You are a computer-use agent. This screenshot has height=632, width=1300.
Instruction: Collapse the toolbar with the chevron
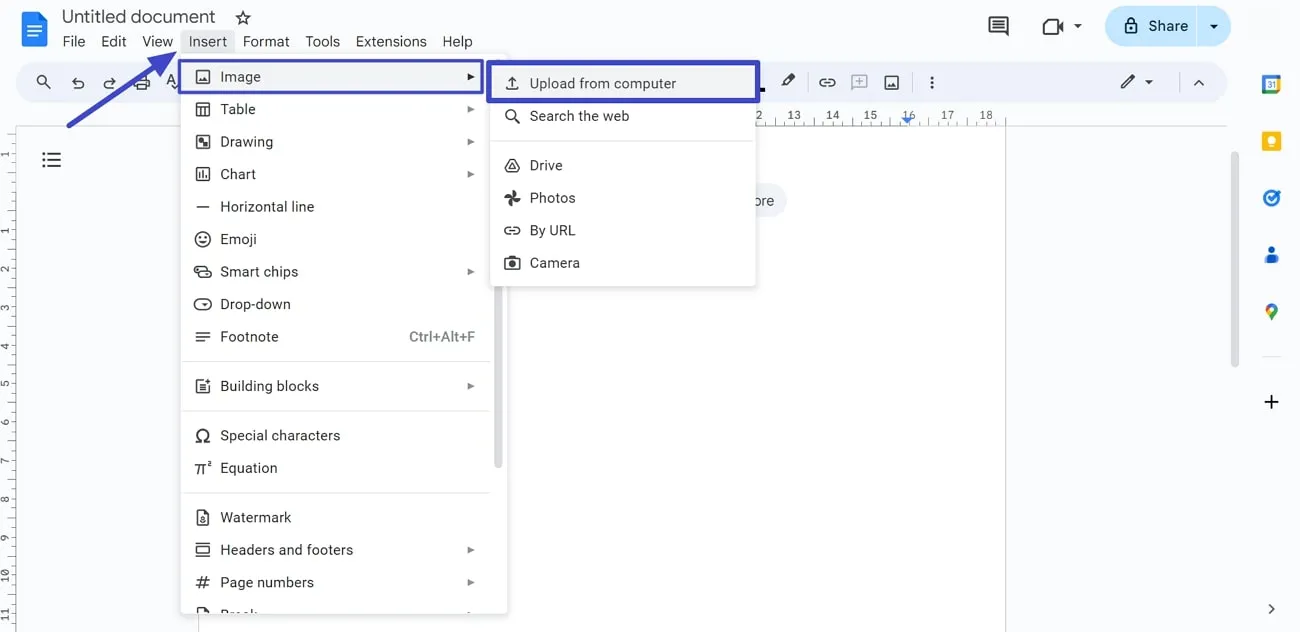coord(1199,82)
